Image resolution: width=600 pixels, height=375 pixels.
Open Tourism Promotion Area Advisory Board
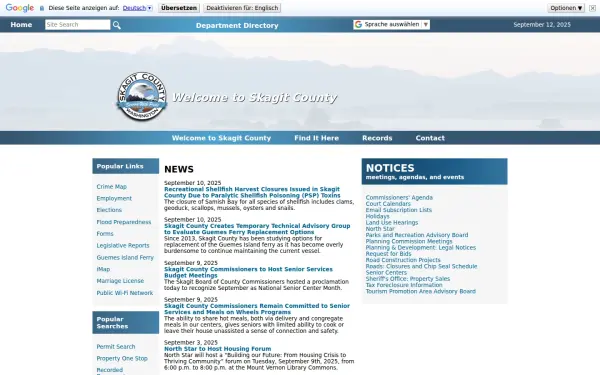[x=421, y=292]
